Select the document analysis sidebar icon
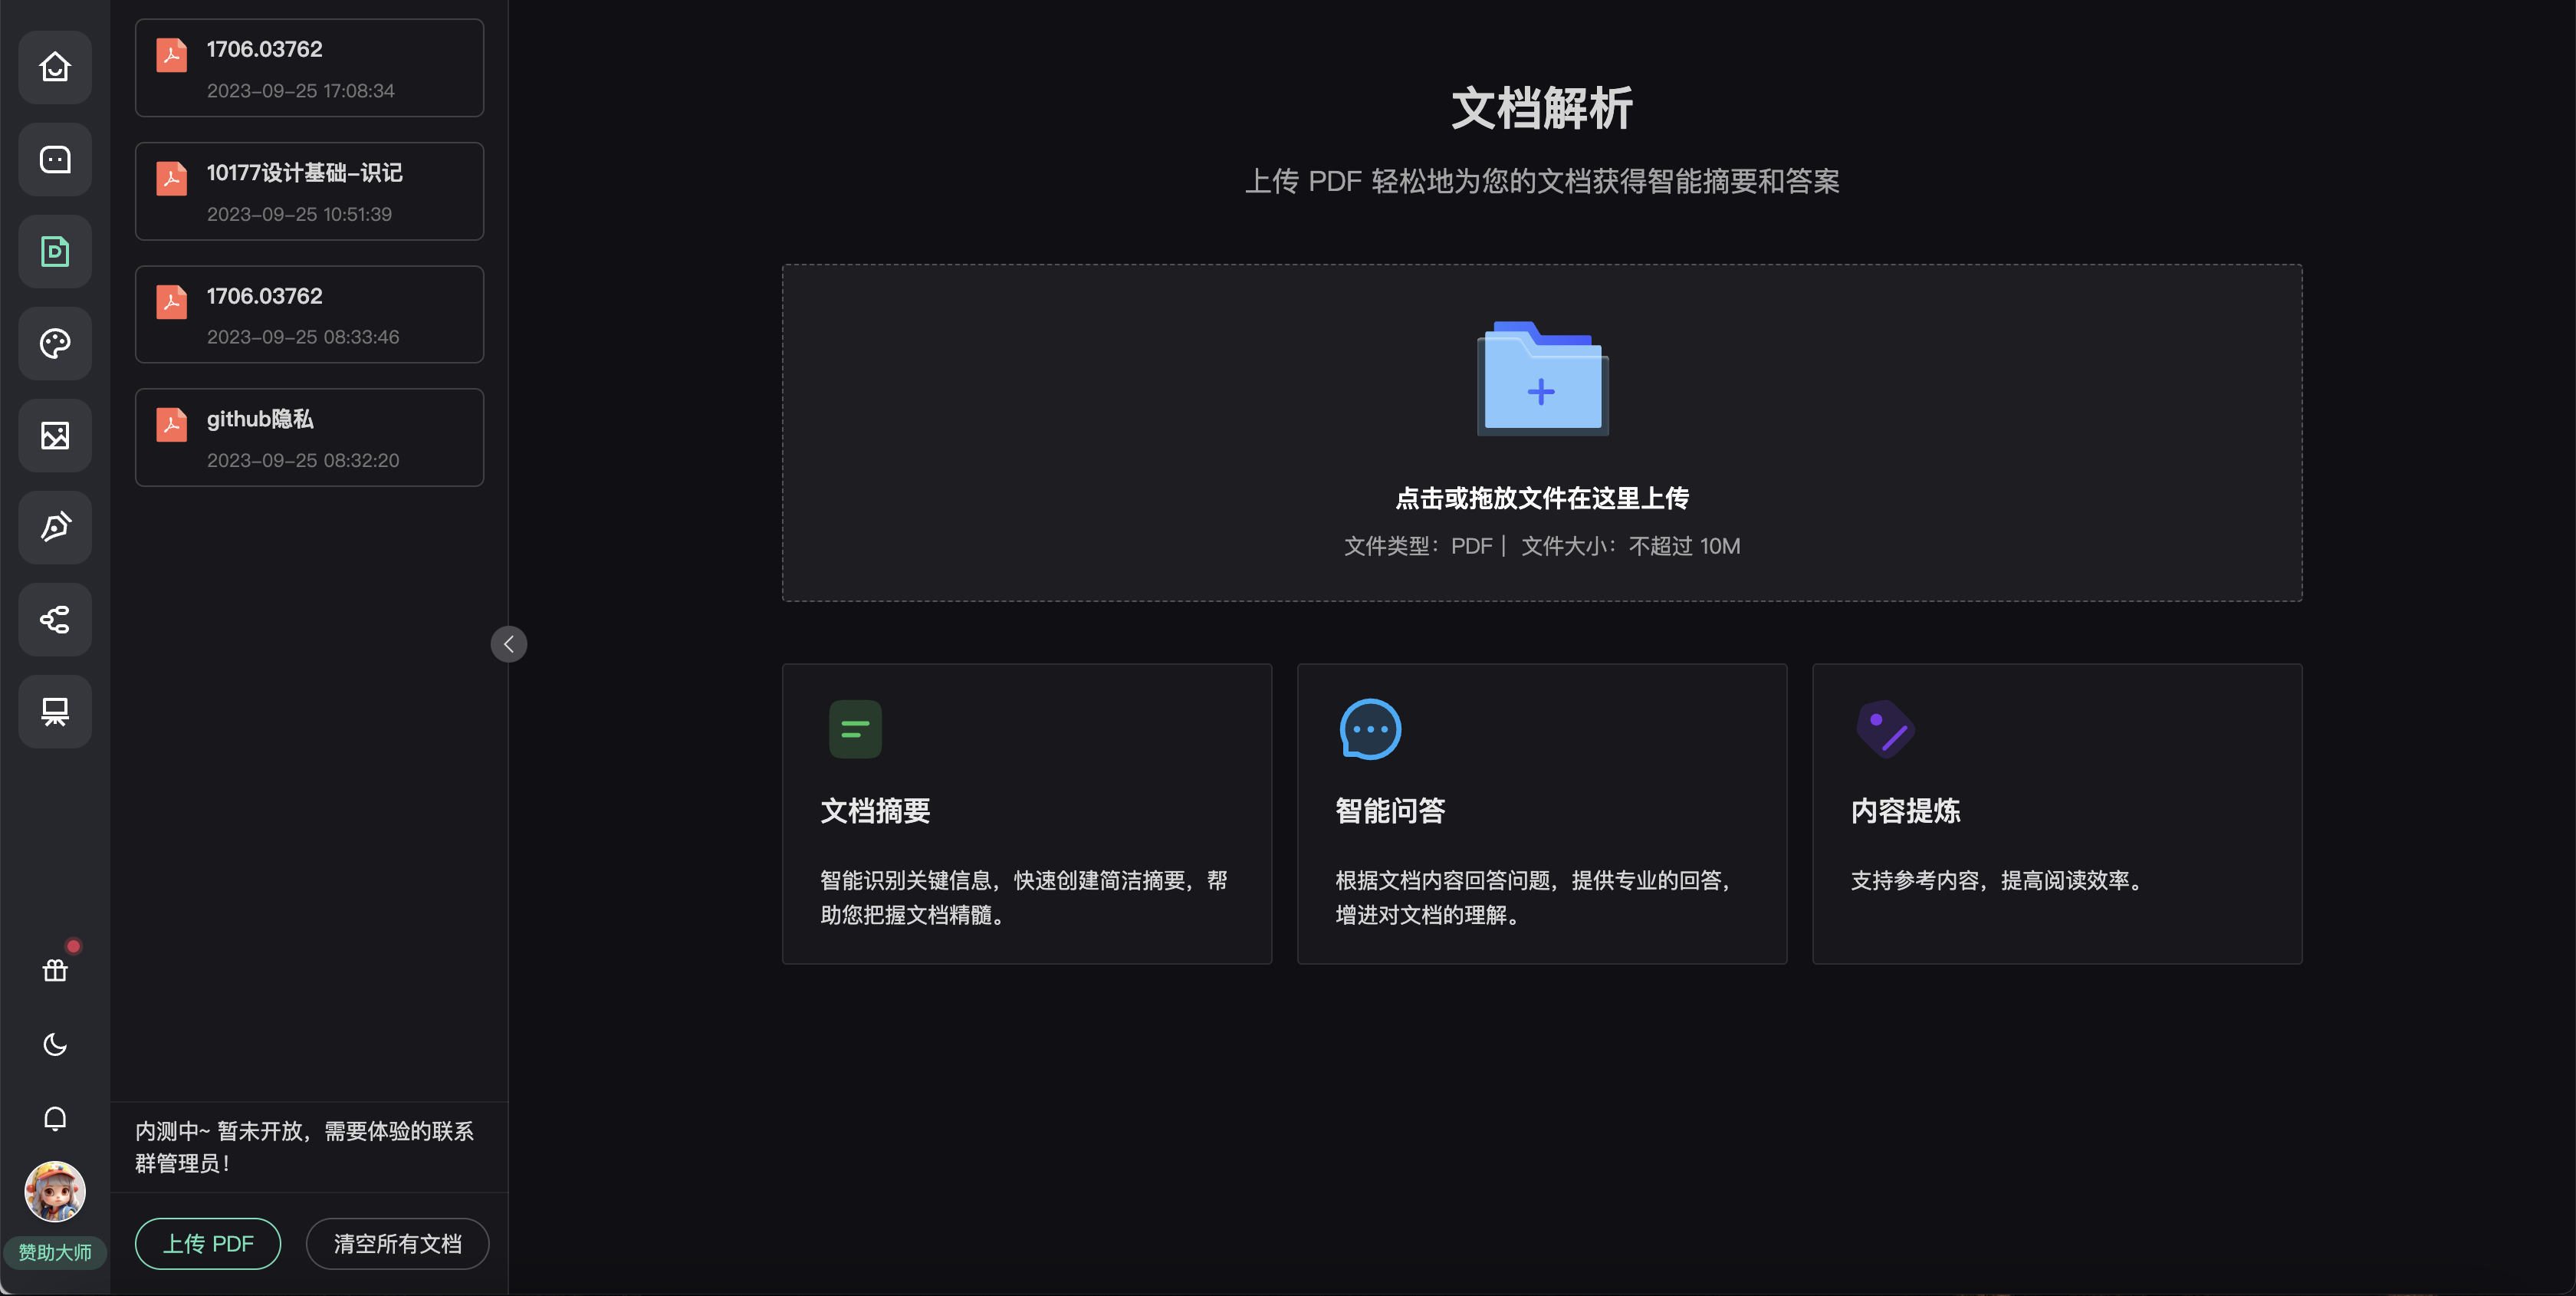 coord(55,251)
